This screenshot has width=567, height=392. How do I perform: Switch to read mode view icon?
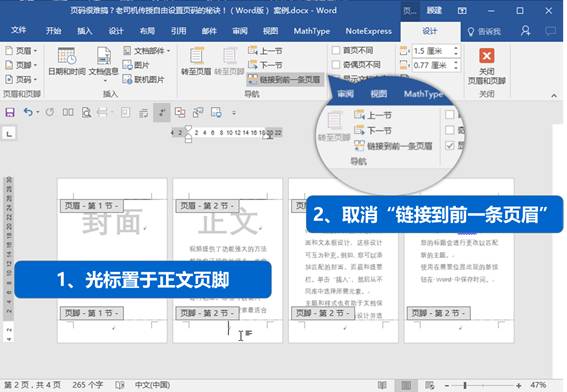382,385
